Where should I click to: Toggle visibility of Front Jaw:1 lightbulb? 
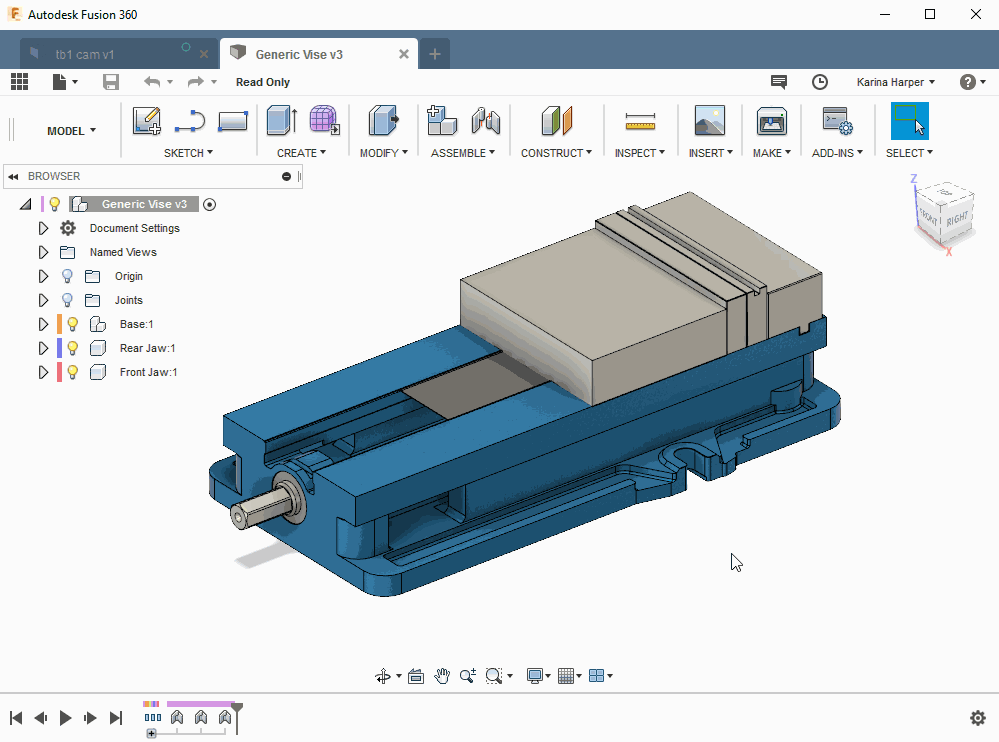point(73,372)
